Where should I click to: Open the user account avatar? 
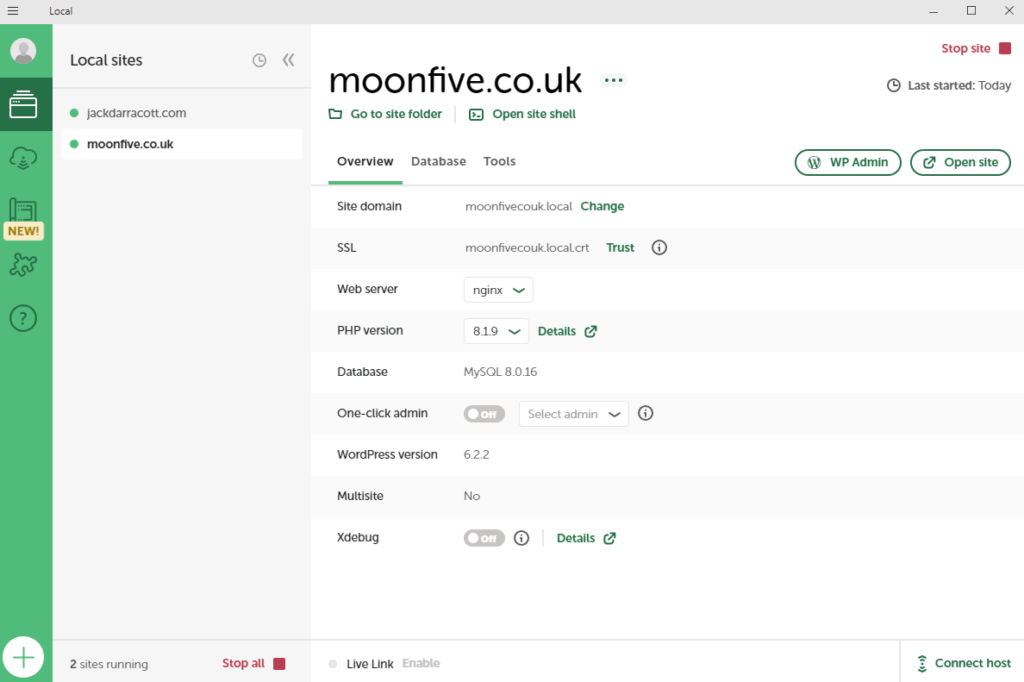[x=24, y=50]
